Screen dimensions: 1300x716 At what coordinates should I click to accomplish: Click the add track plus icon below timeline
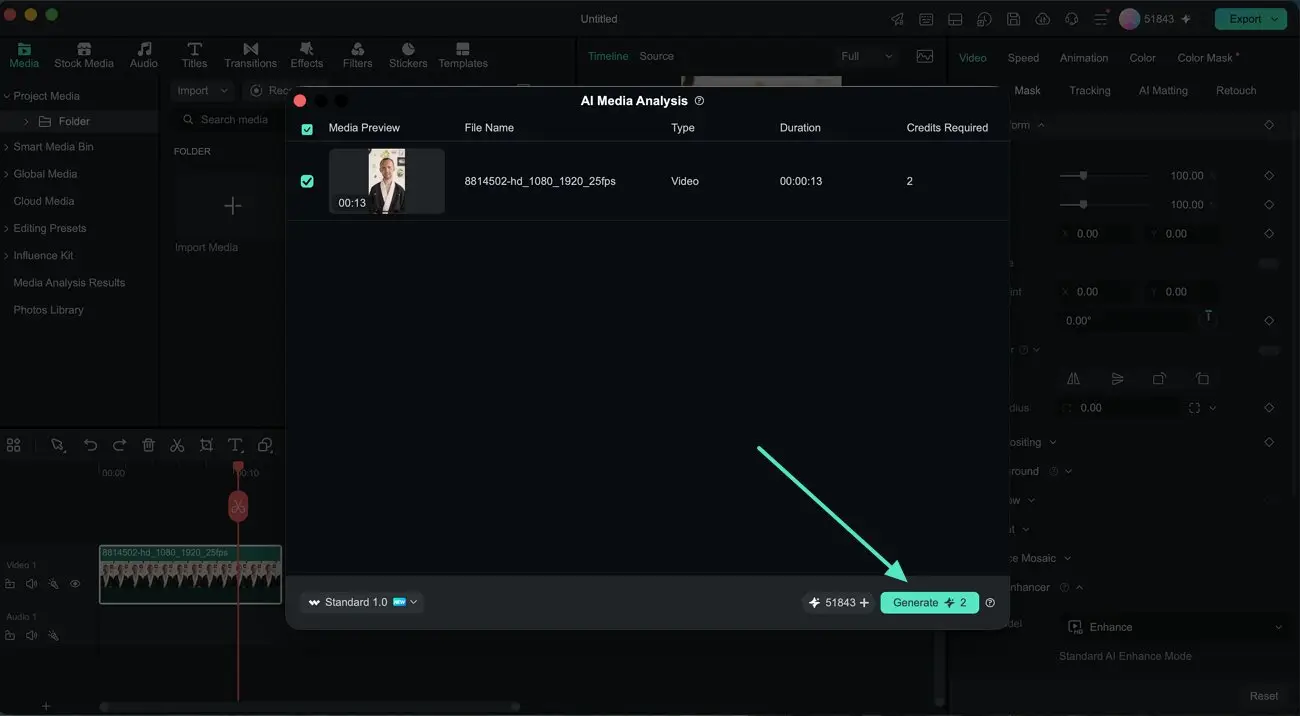pos(45,706)
